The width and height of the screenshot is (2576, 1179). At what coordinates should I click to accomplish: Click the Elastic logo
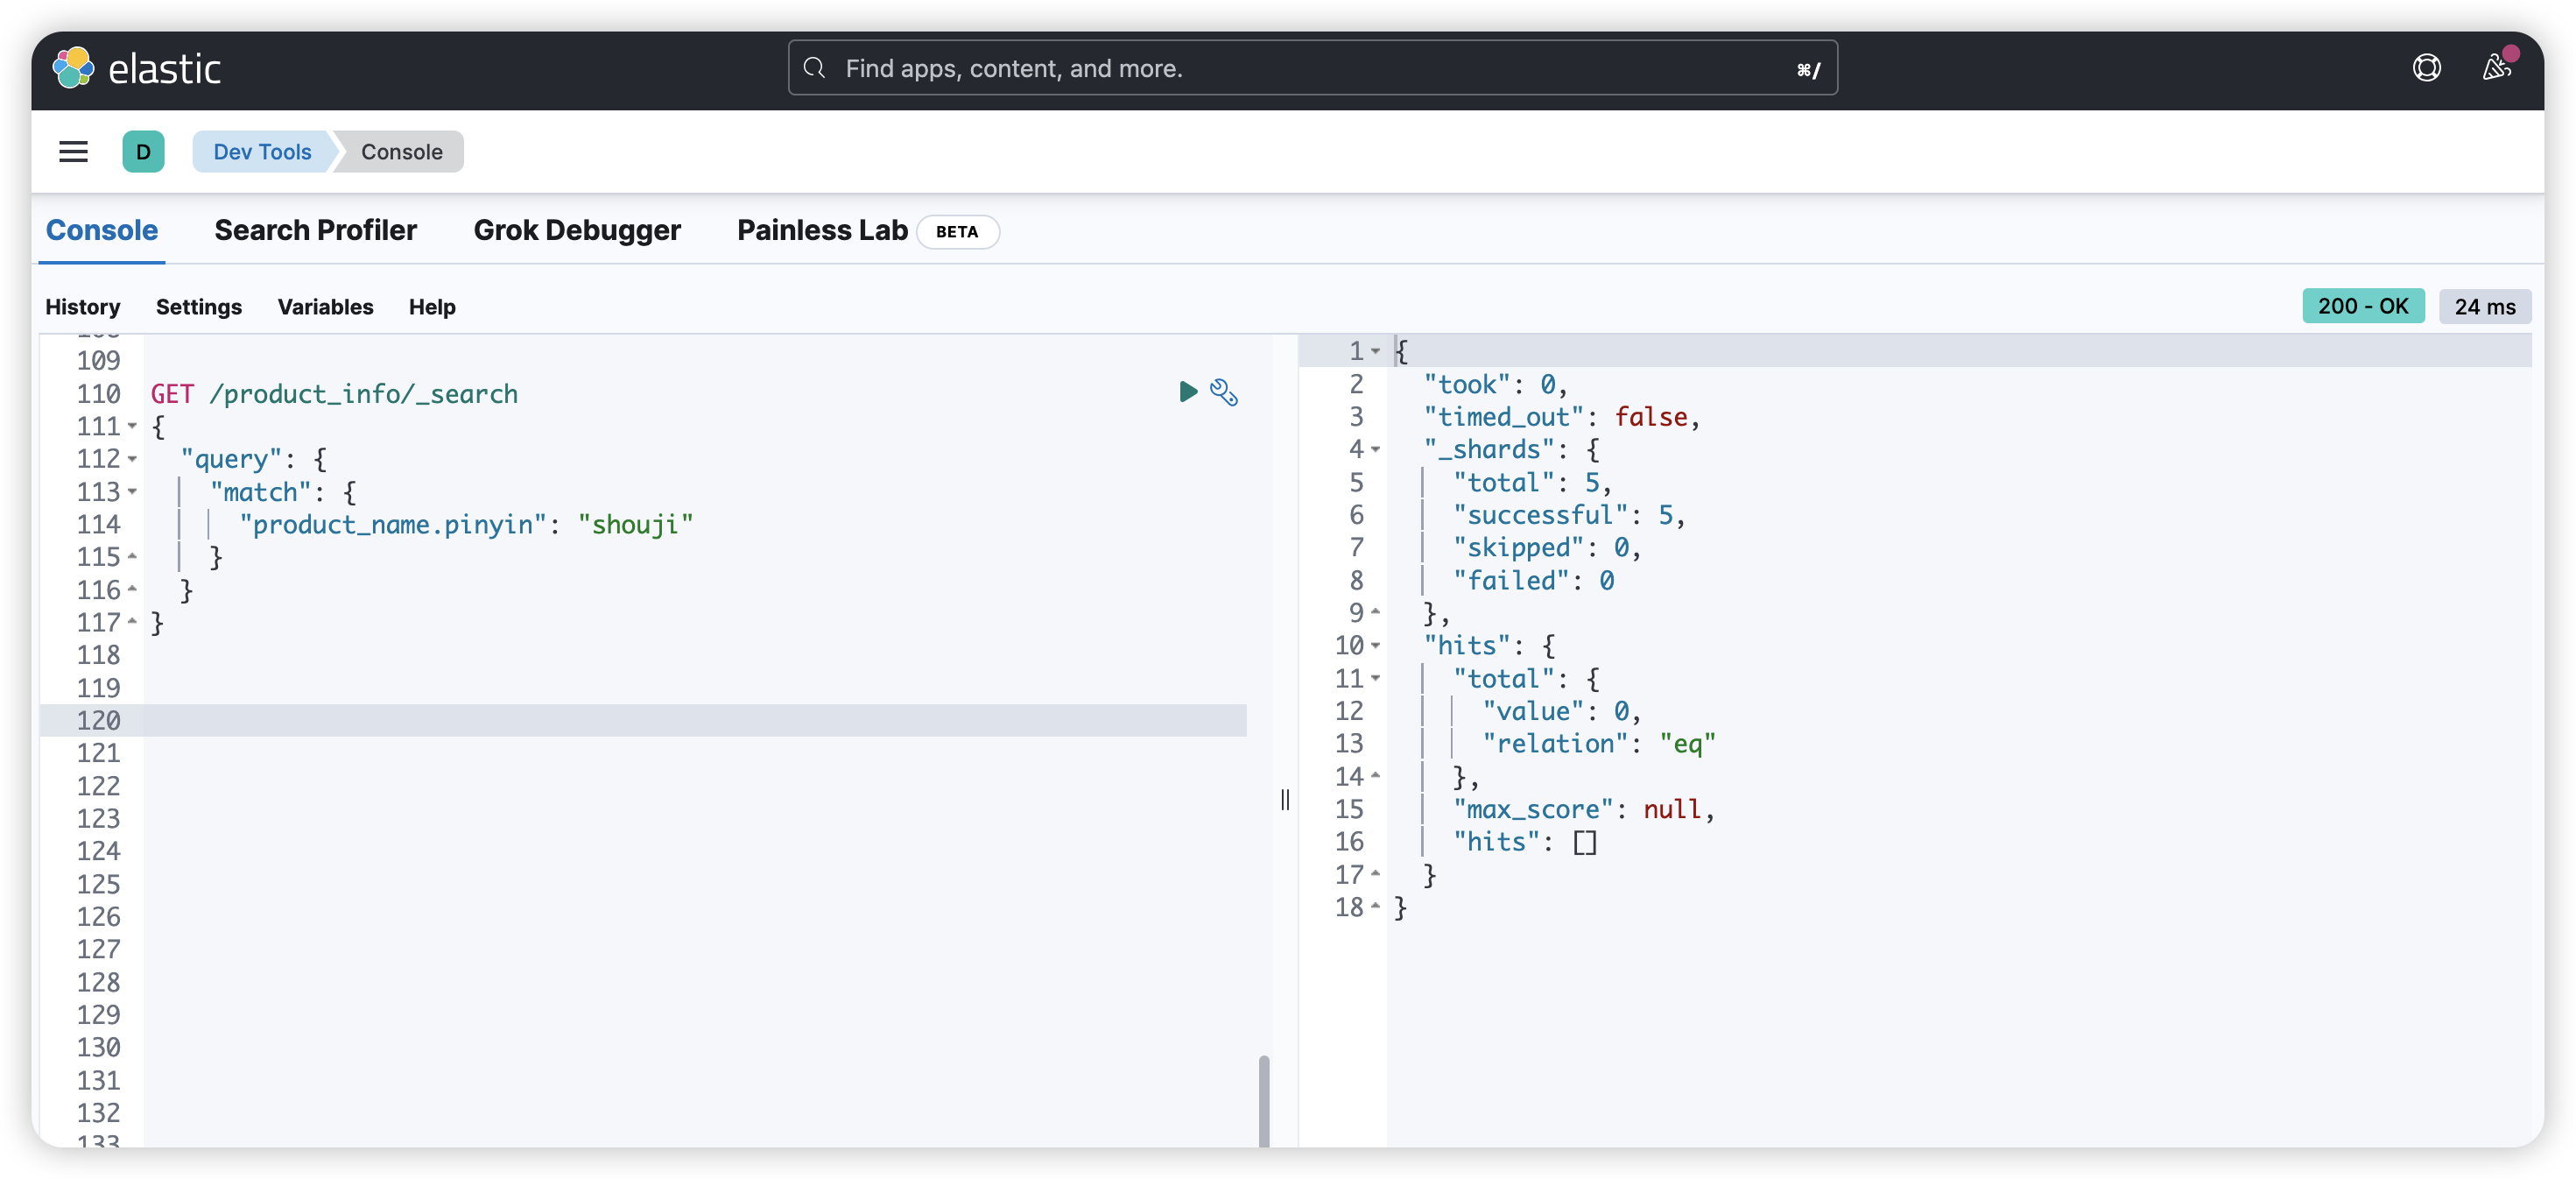[x=137, y=68]
